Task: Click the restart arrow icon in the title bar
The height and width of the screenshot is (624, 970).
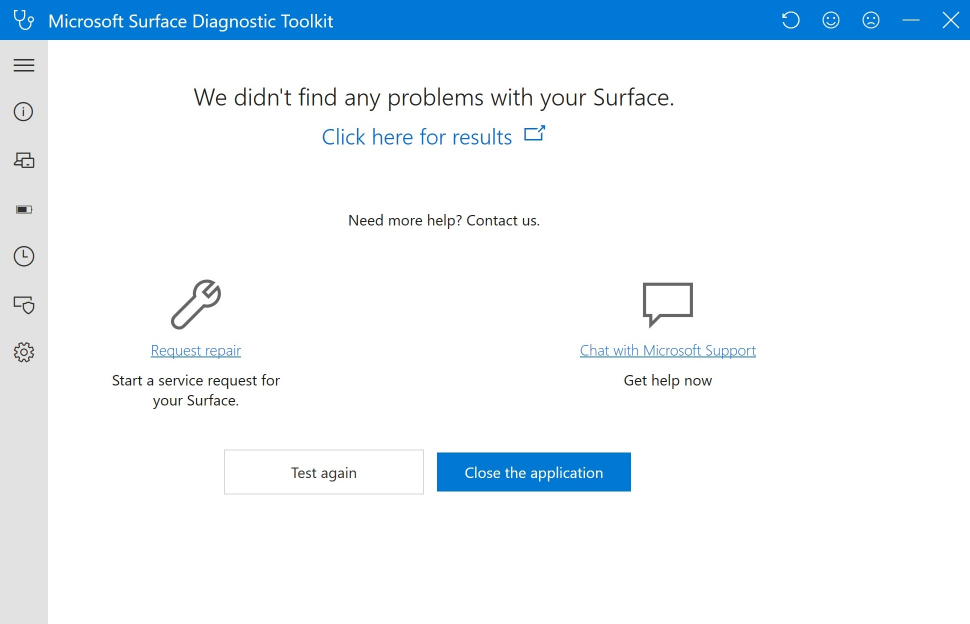Action: point(791,20)
